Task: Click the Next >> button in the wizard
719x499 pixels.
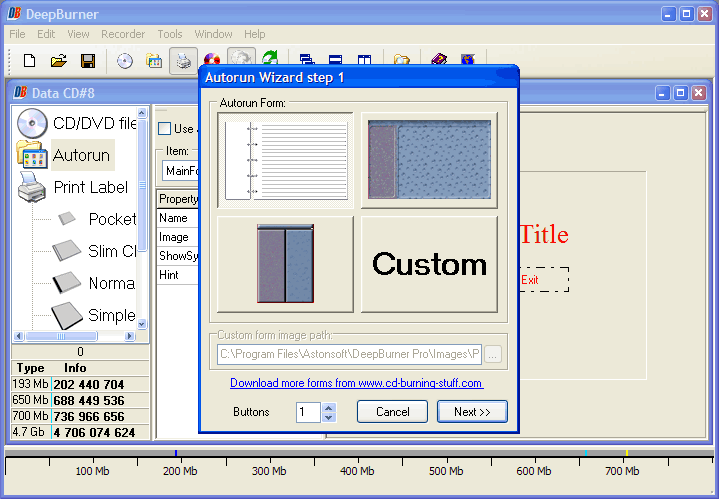Action: click(x=472, y=412)
